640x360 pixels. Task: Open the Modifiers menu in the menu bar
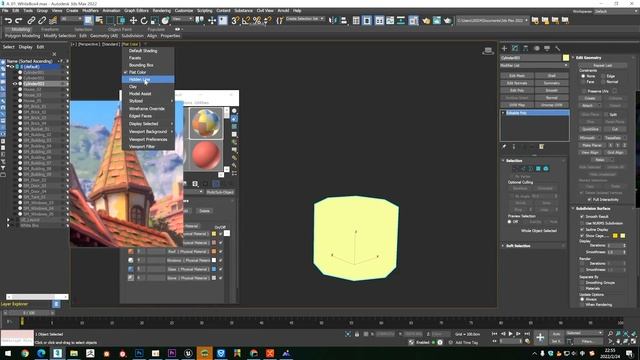coord(90,11)
